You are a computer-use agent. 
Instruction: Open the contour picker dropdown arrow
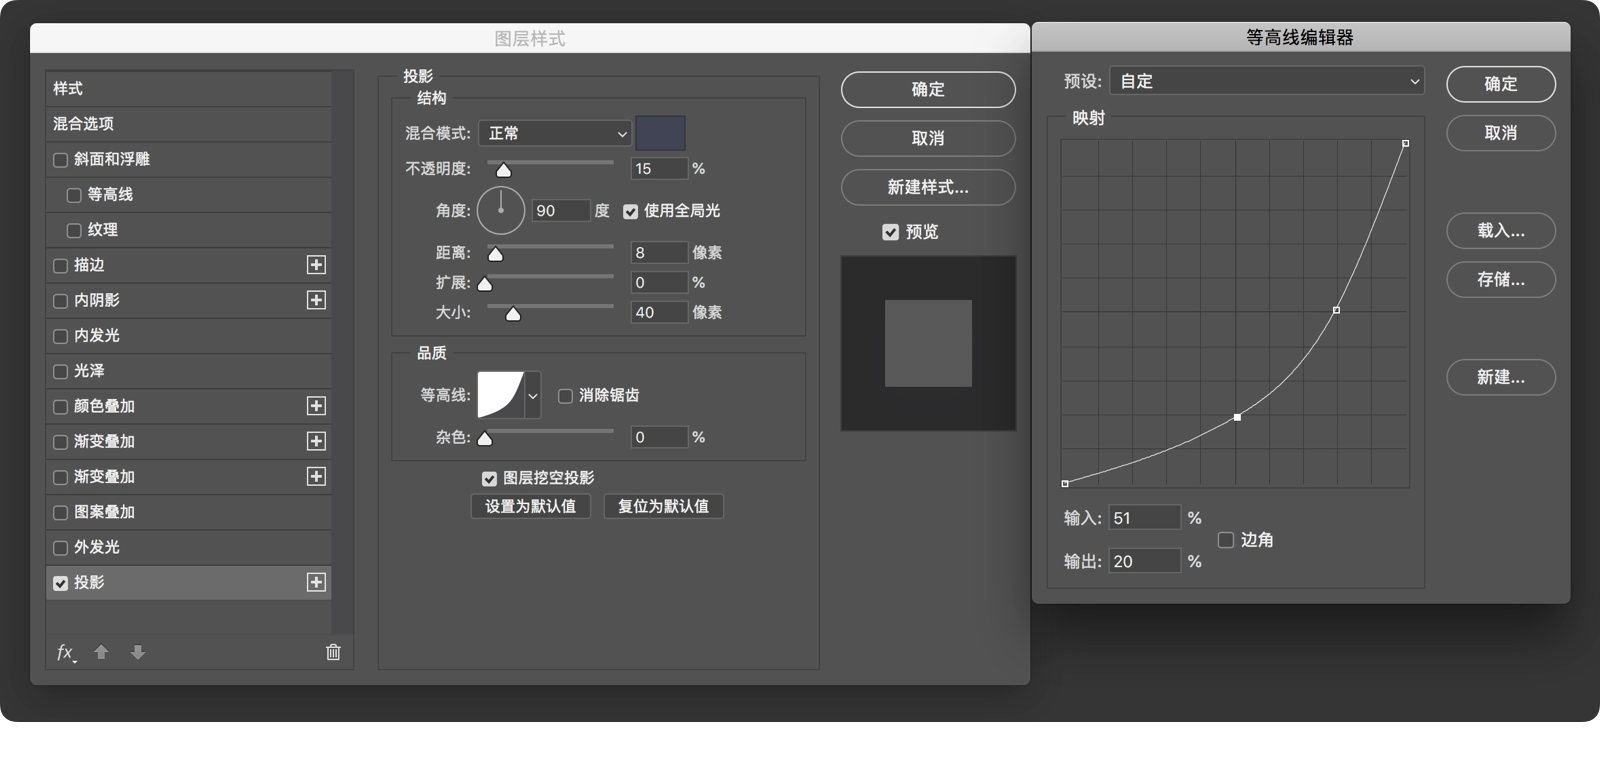click(533, 395)
